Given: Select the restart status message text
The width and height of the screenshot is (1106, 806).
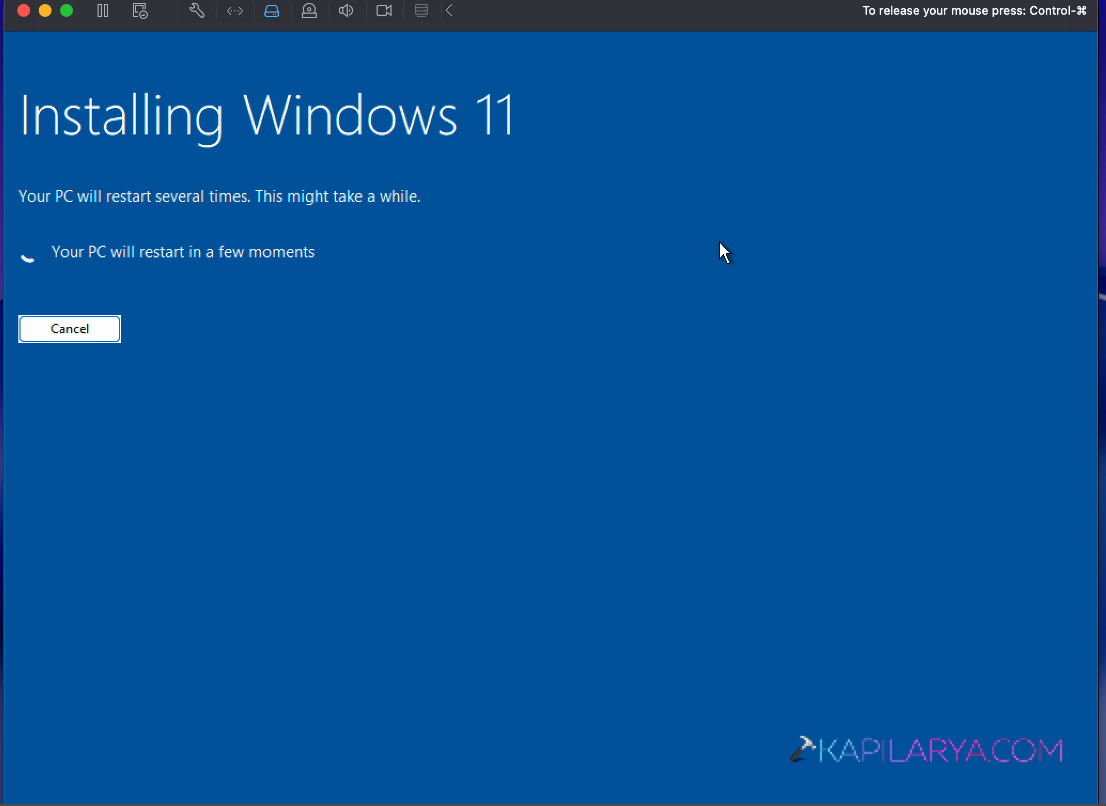Looking at the screenshot, I should pos(183,251).
